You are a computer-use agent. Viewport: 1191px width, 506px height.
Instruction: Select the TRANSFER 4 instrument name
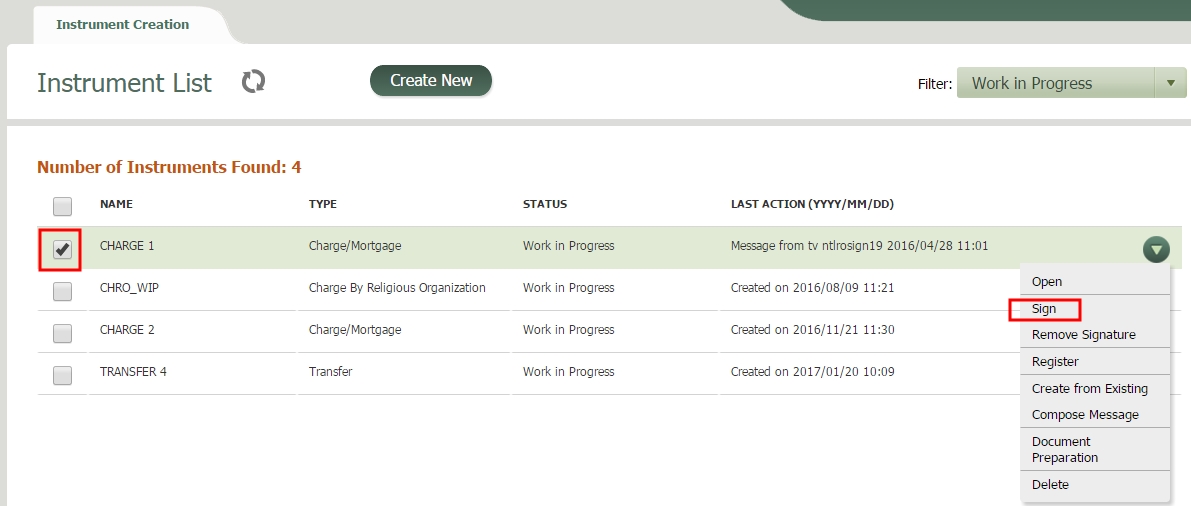coord(133,372)
